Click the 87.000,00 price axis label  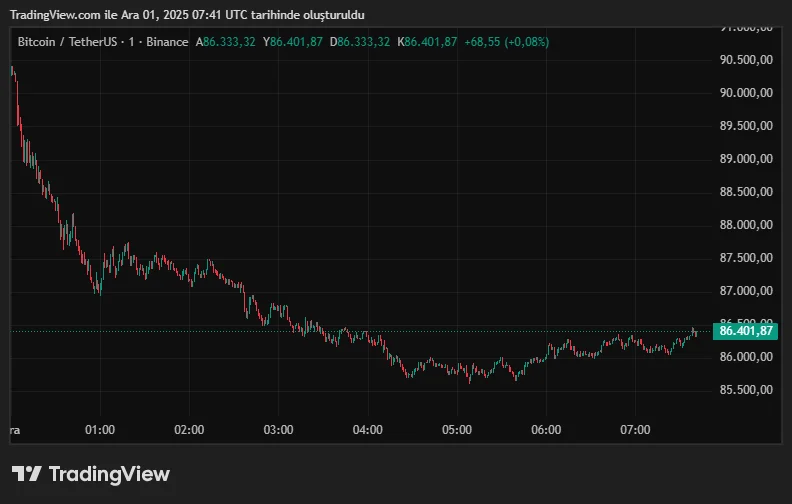746,291
